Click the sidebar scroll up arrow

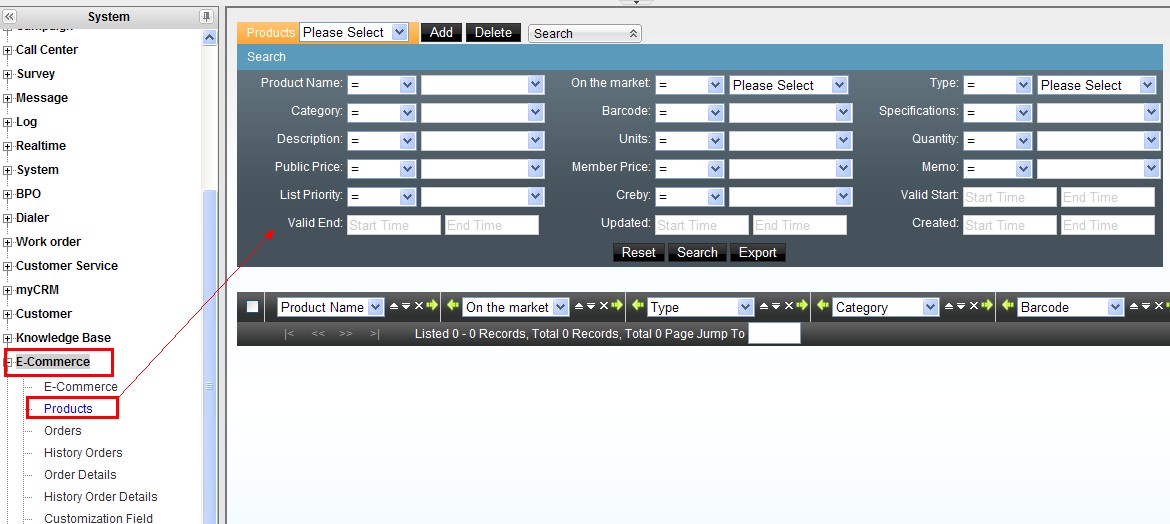click(209, 38)
